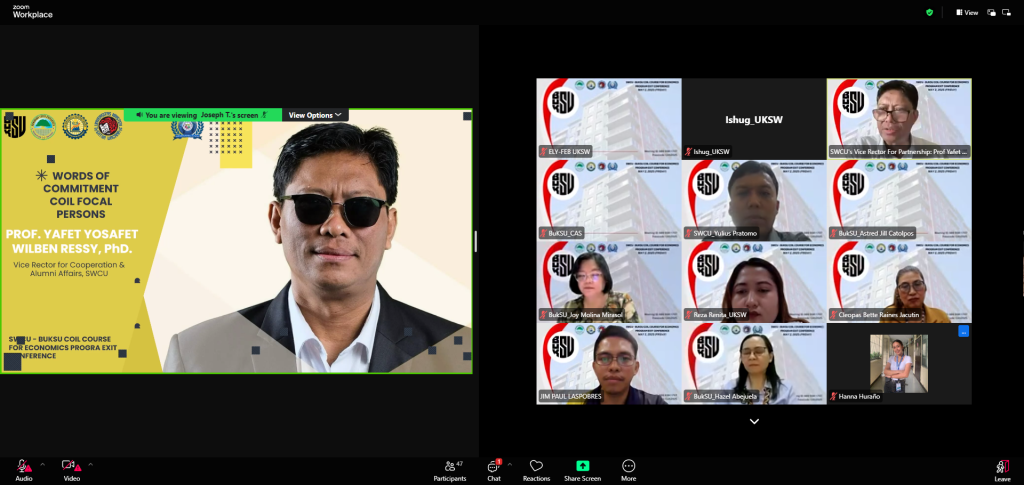Unmute the microphone with Audio button

[x=23, y=470]
